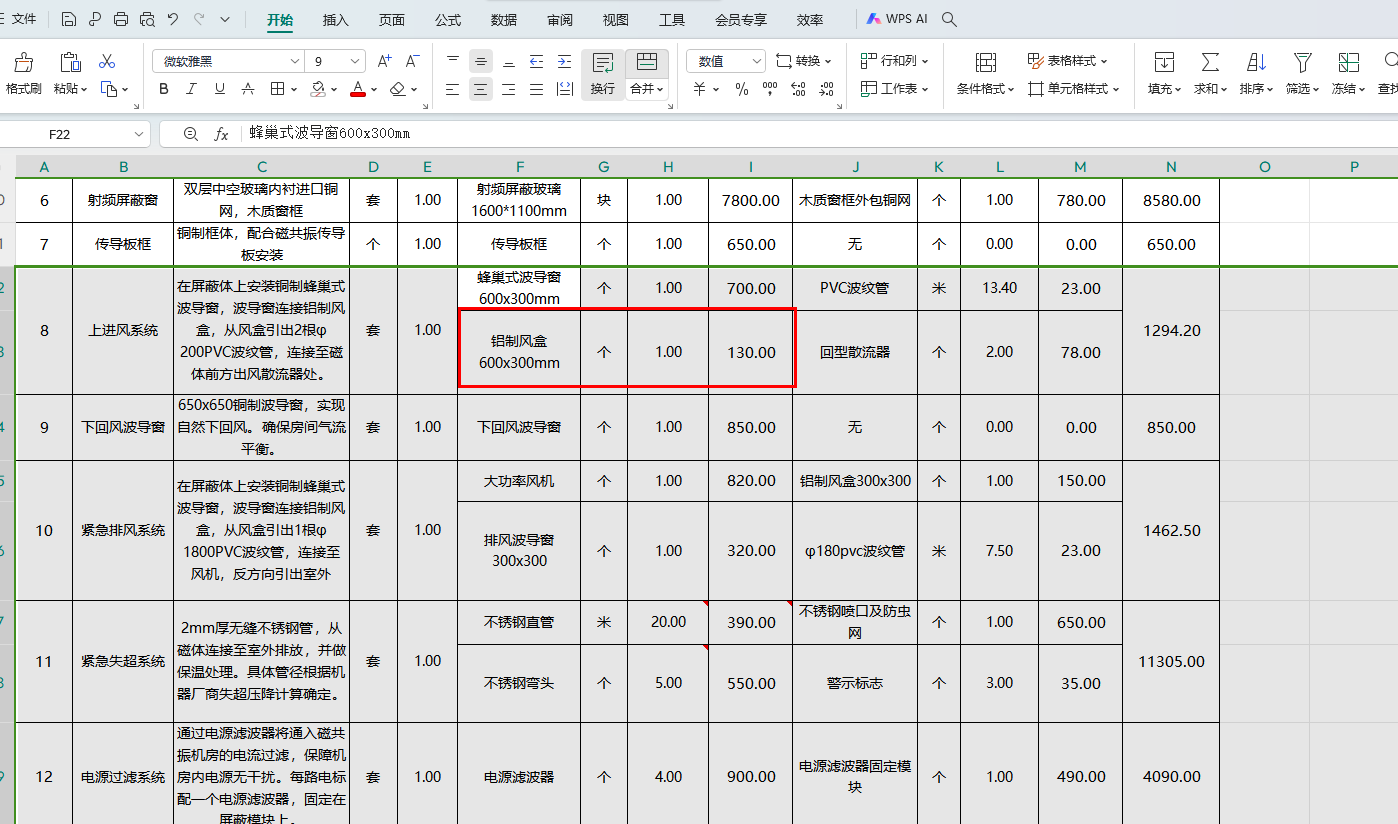Toggle bold formatting
Viewport: 1398px width, 824px height.
164,89
